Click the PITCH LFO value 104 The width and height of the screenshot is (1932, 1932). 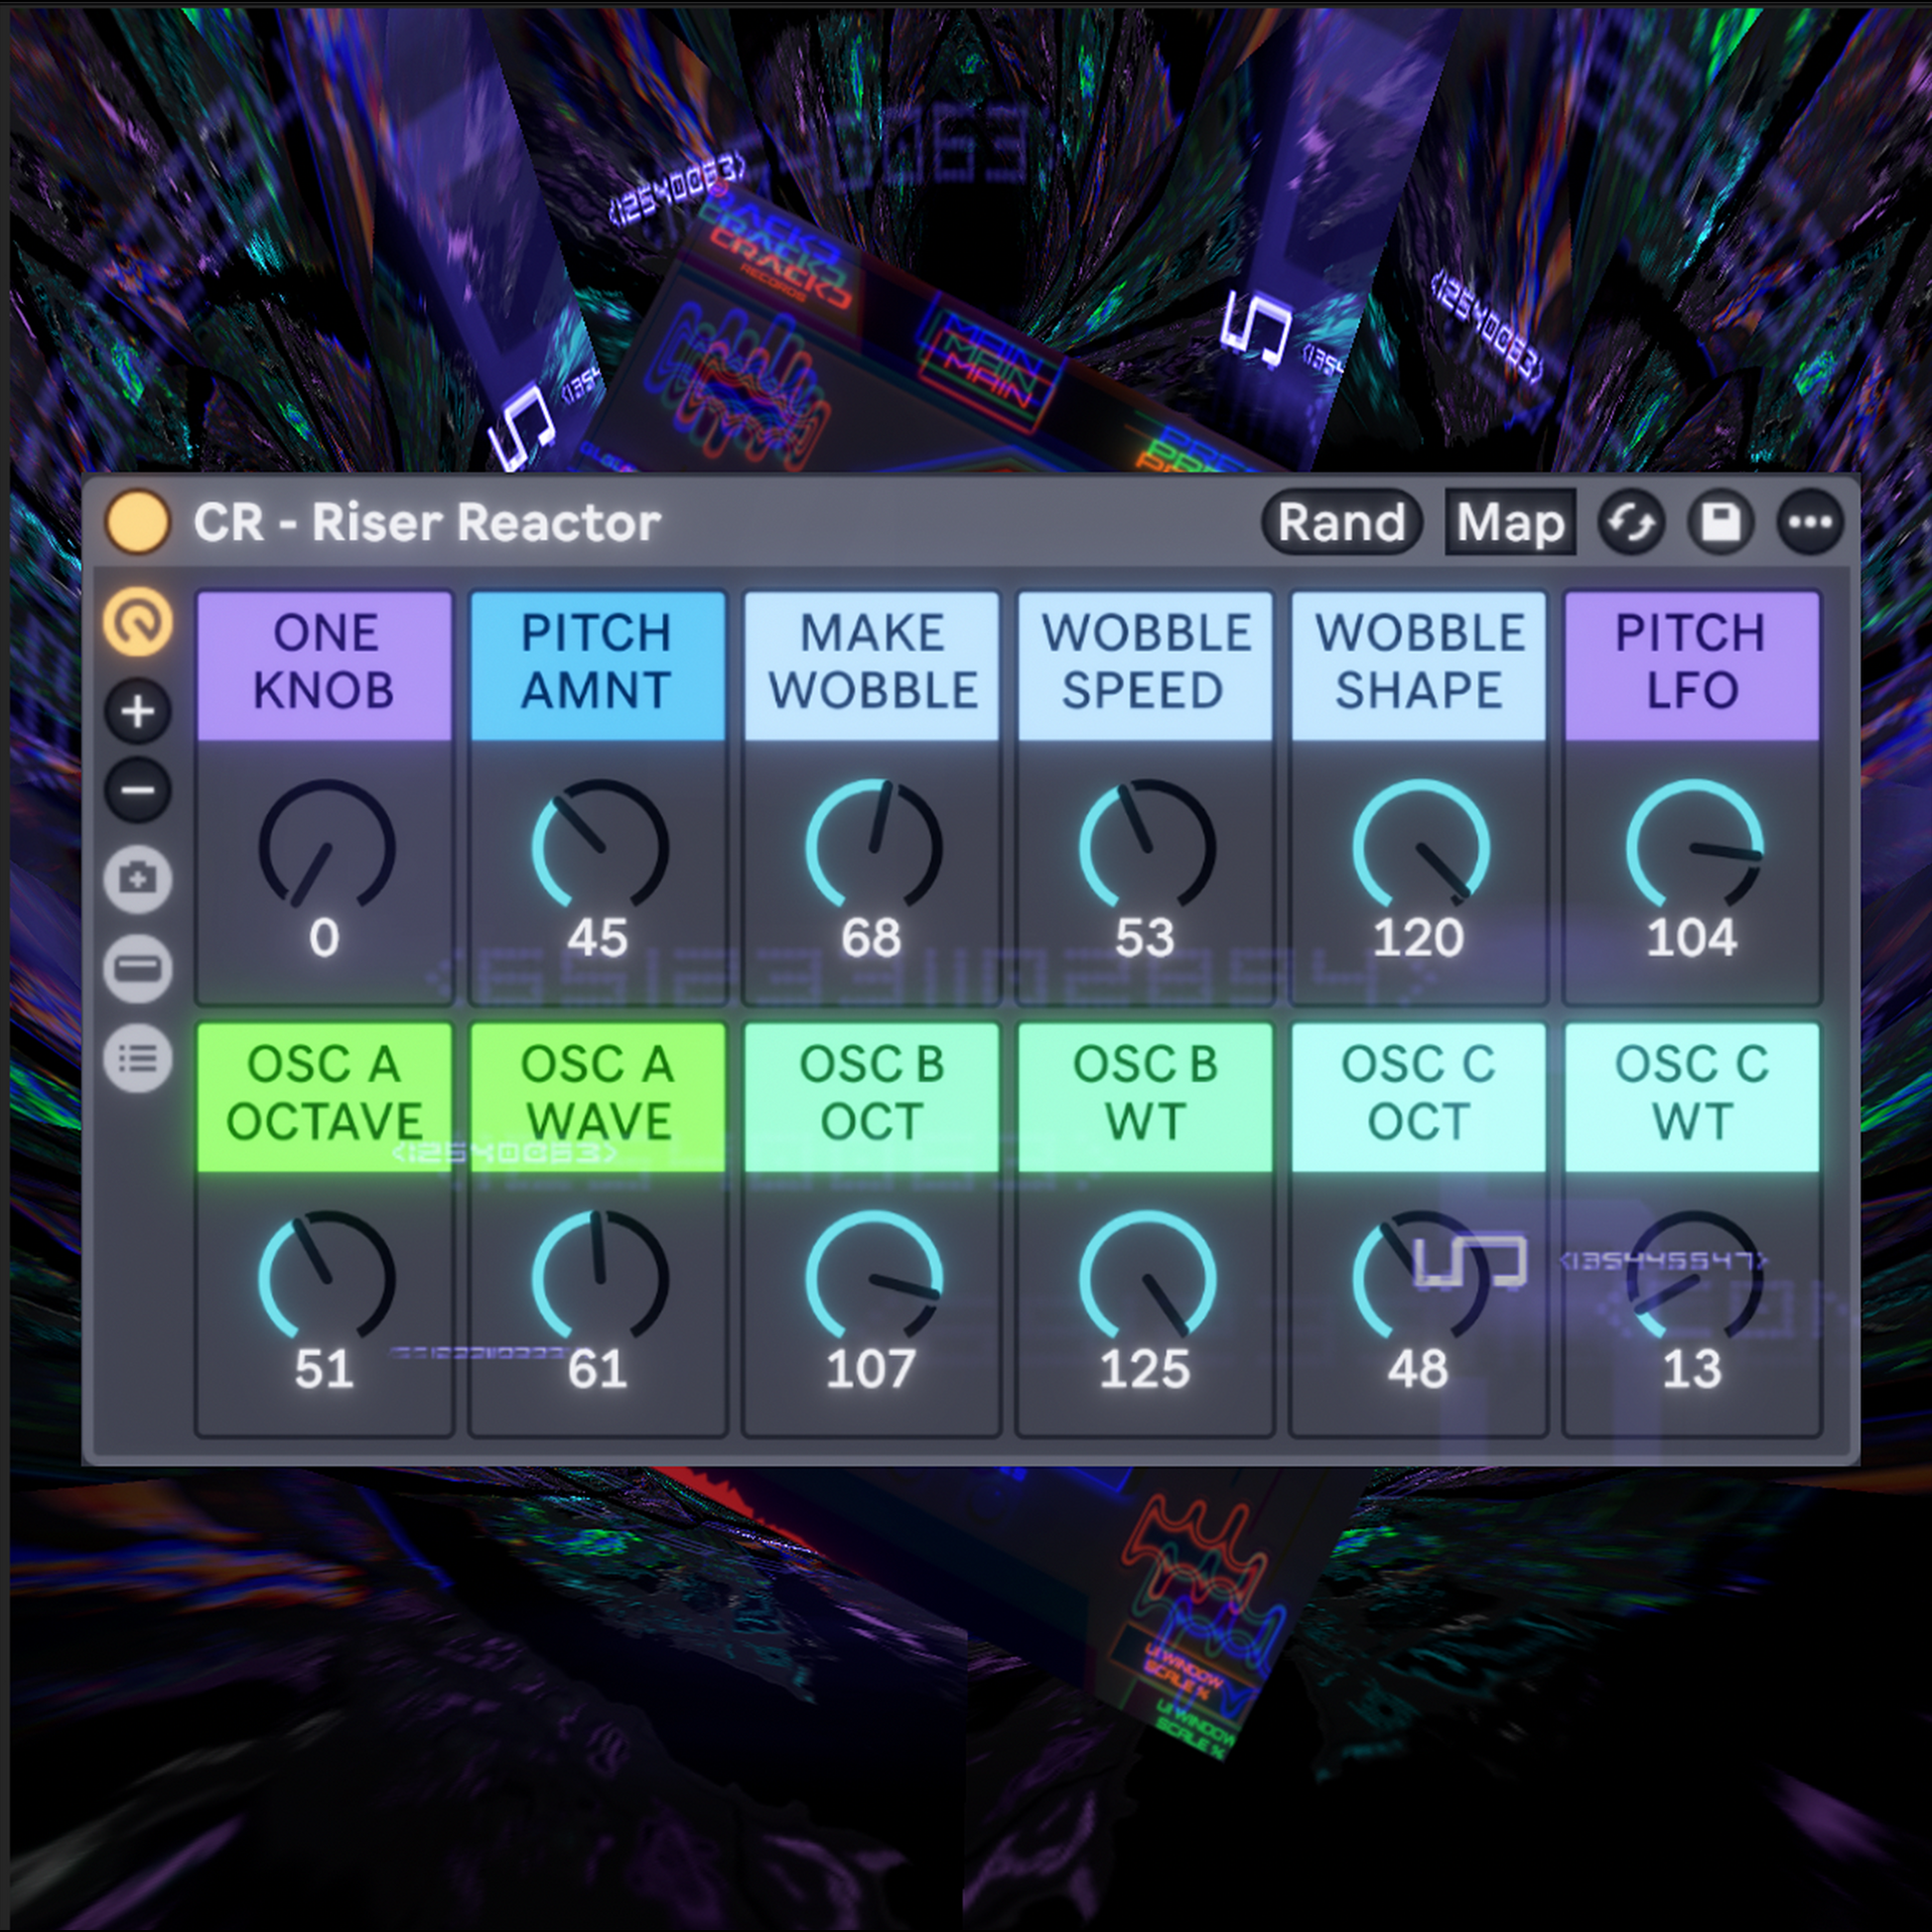(x=1691, y=938)
